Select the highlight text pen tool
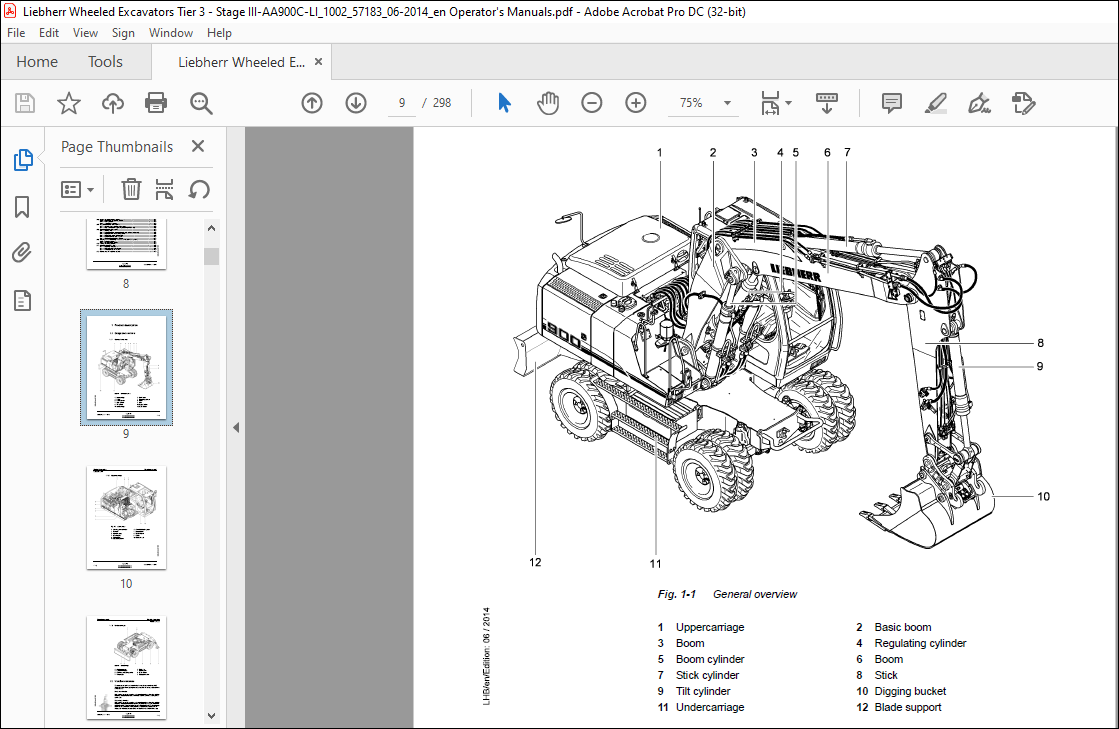The image size is (1119, 729). [936, 103]
